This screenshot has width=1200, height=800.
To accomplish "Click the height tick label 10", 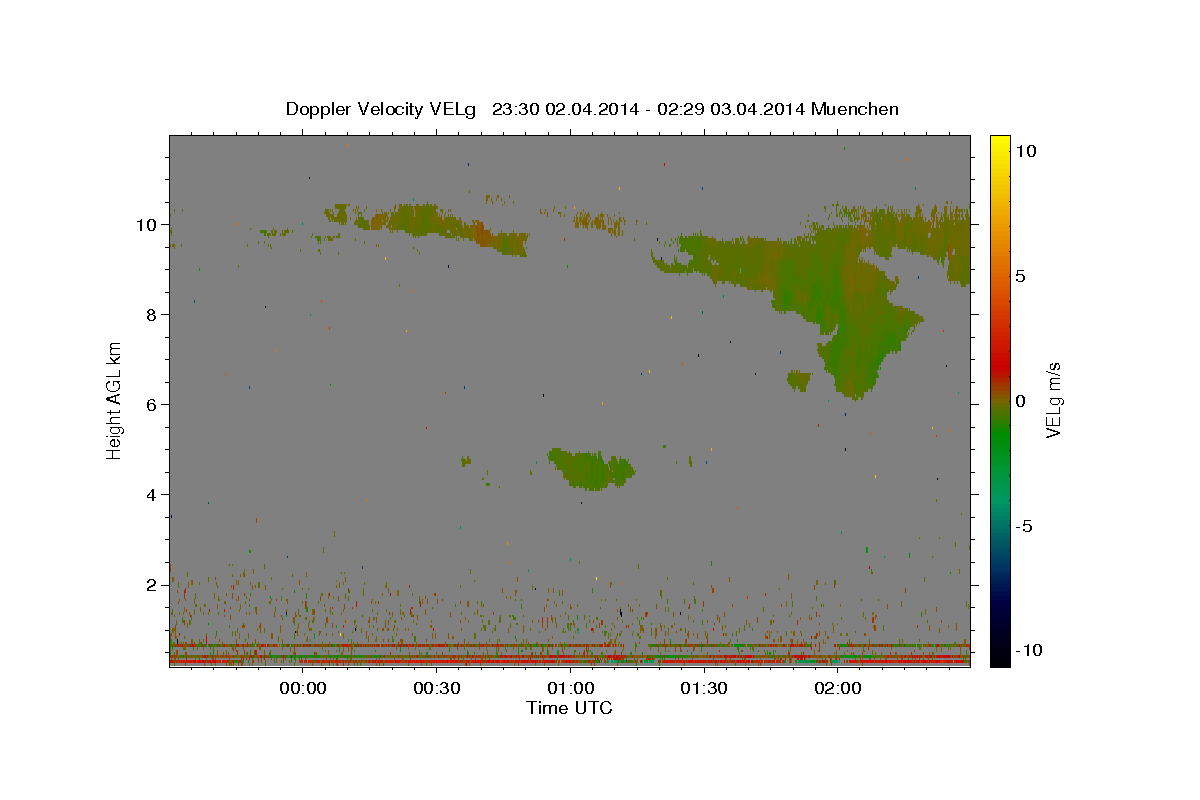I will [147, 225].
